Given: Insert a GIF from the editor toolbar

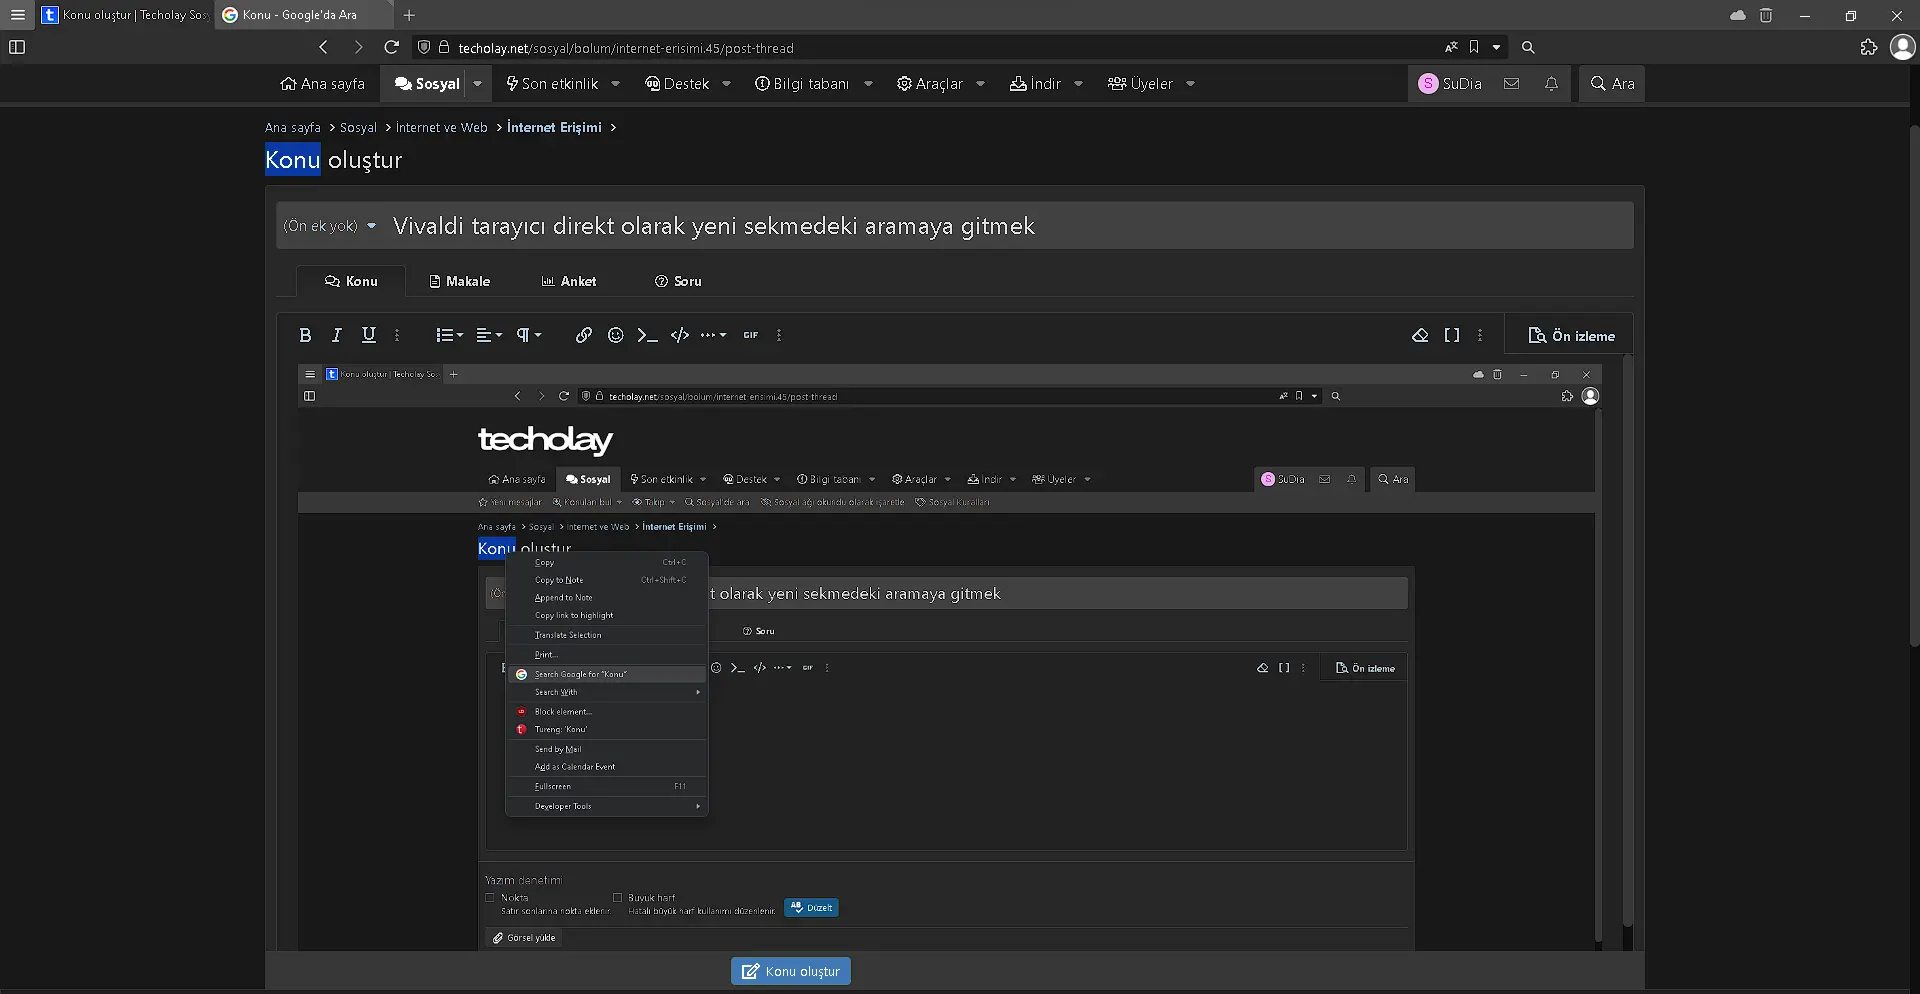Looking at the screenshot, I should click(751, 335).
